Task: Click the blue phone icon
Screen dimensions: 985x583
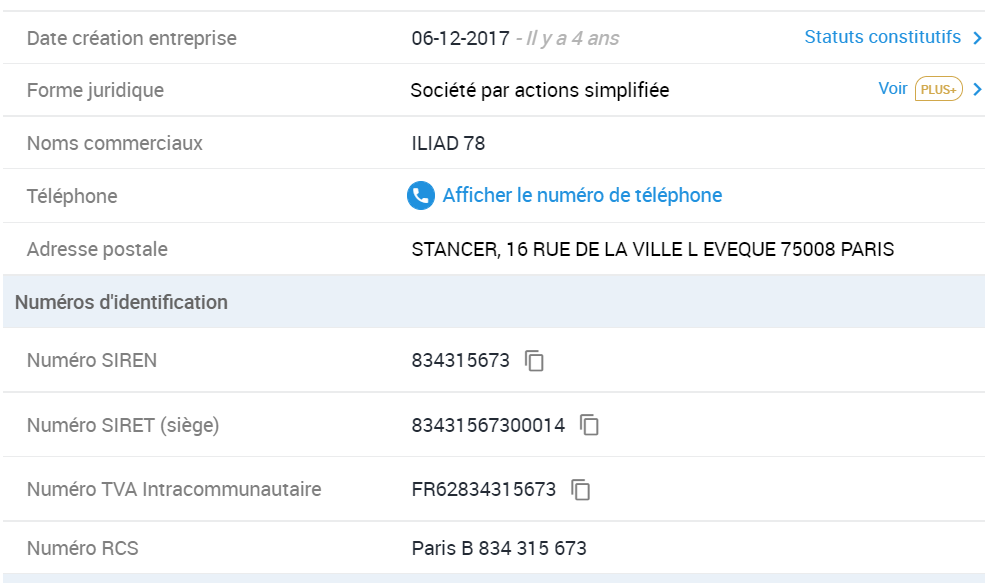Action: [421, 195]
